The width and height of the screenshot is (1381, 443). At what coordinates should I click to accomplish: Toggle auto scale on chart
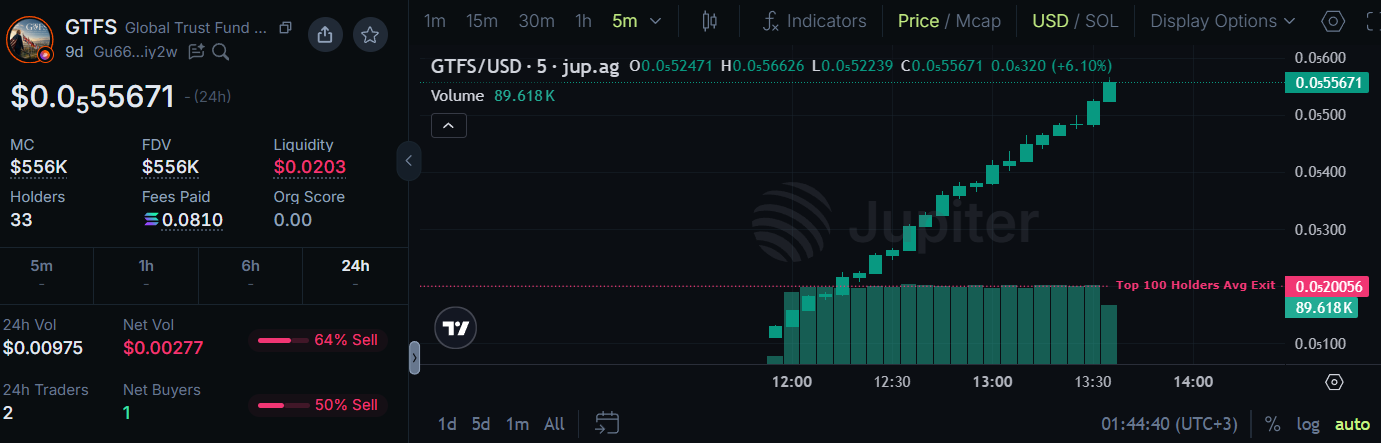tap(1352, 424)
